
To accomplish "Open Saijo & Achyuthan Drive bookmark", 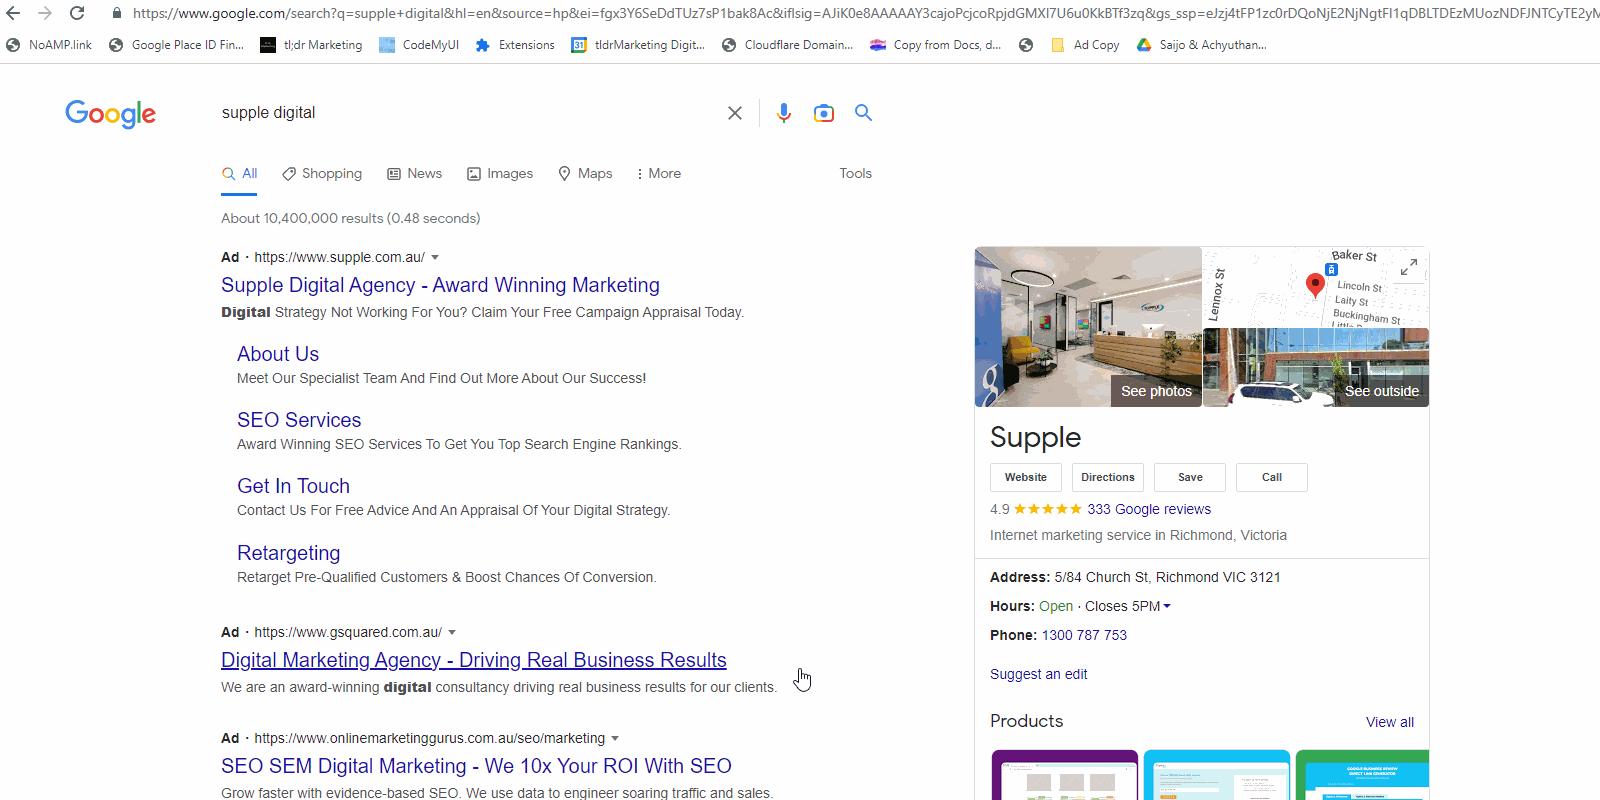I will tap(1202, 45).
